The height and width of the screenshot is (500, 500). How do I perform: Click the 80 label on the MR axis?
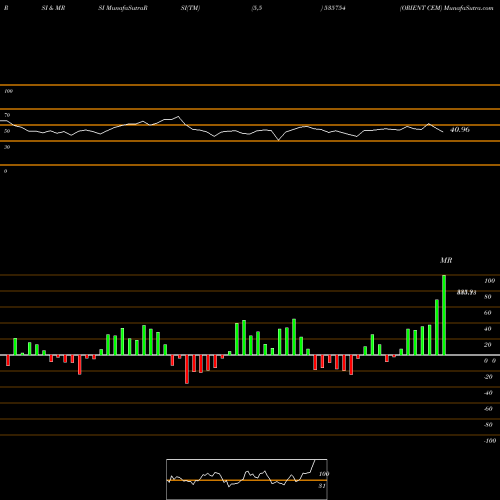pyautogui.click(x=488, y=297)
